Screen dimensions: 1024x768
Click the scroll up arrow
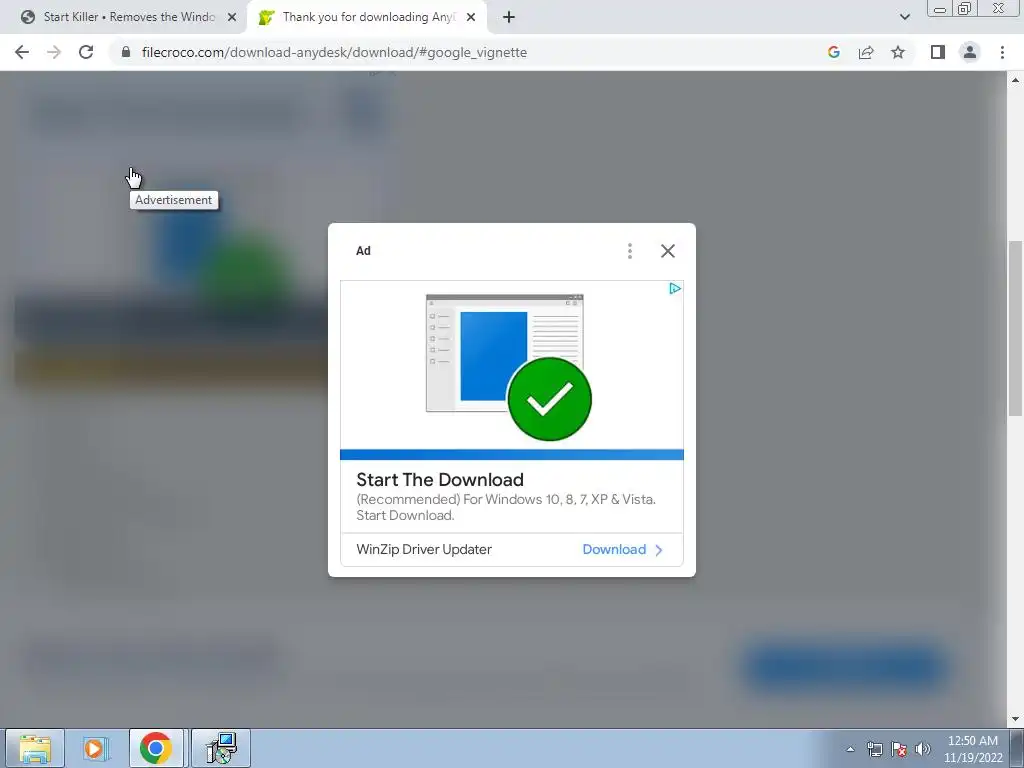coord(1015,80)
